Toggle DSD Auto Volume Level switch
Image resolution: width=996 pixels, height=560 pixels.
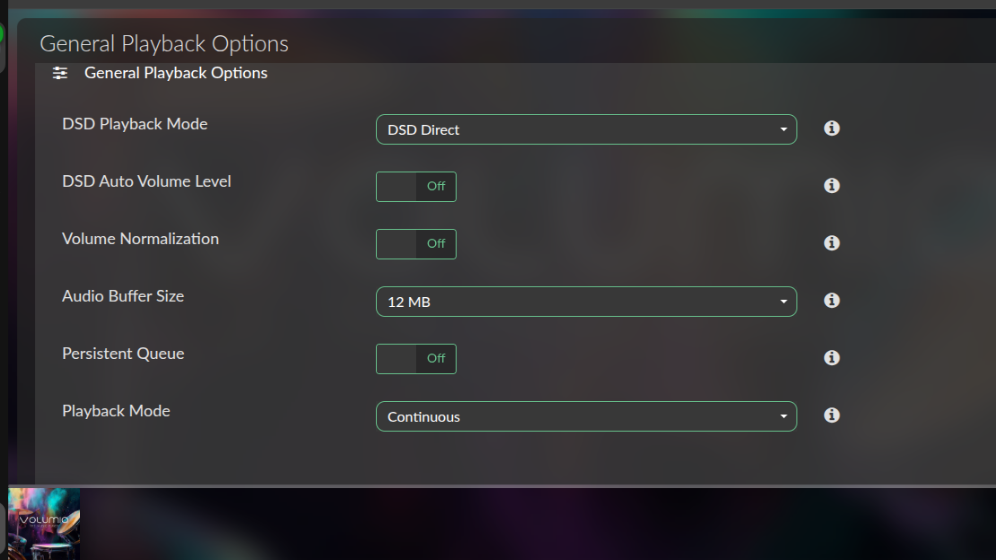(416, 187)
